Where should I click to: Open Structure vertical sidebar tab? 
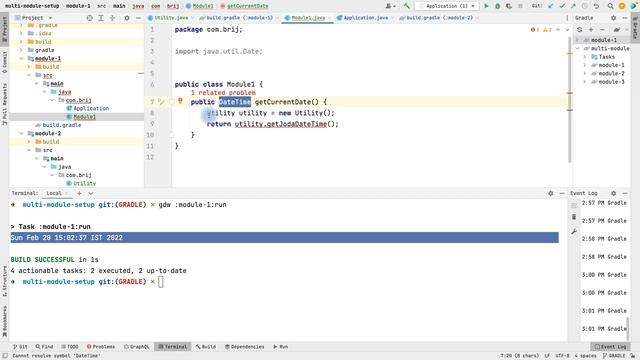4,280
